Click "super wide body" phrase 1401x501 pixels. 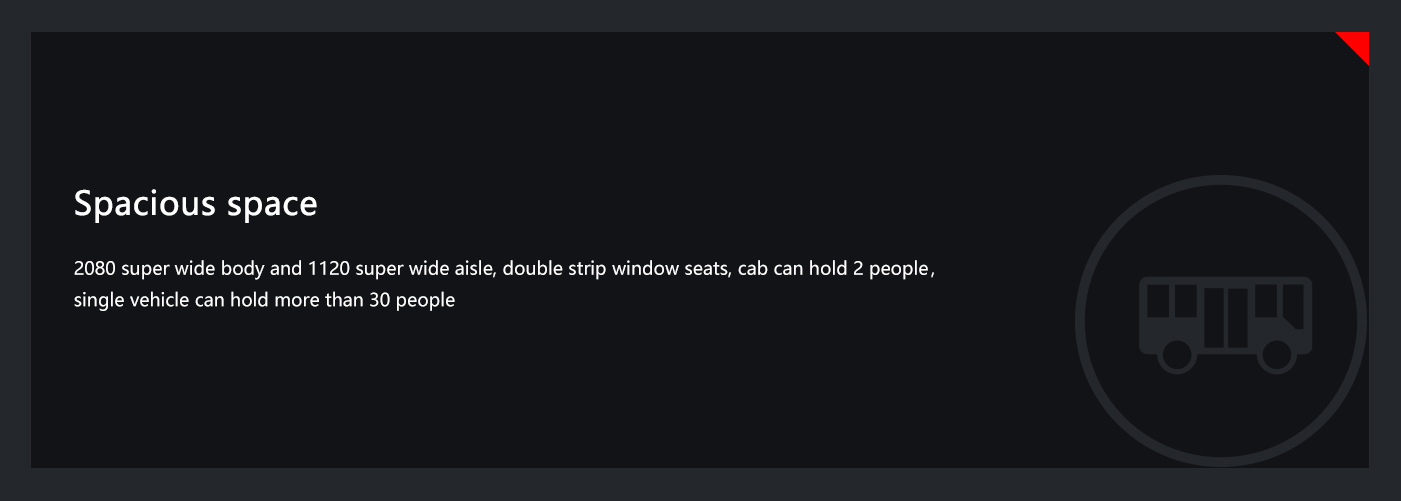pyautogui.click(x=193, y=270)
